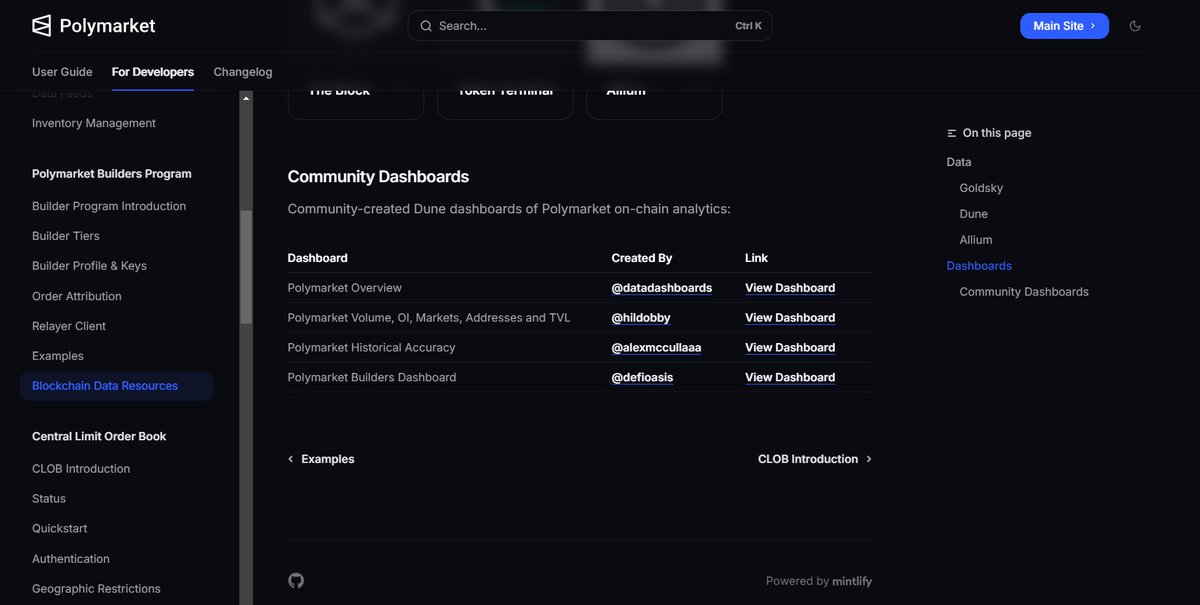Open the Changelog tab
This screenshot has height=605, width=1200.
point(242,71)
